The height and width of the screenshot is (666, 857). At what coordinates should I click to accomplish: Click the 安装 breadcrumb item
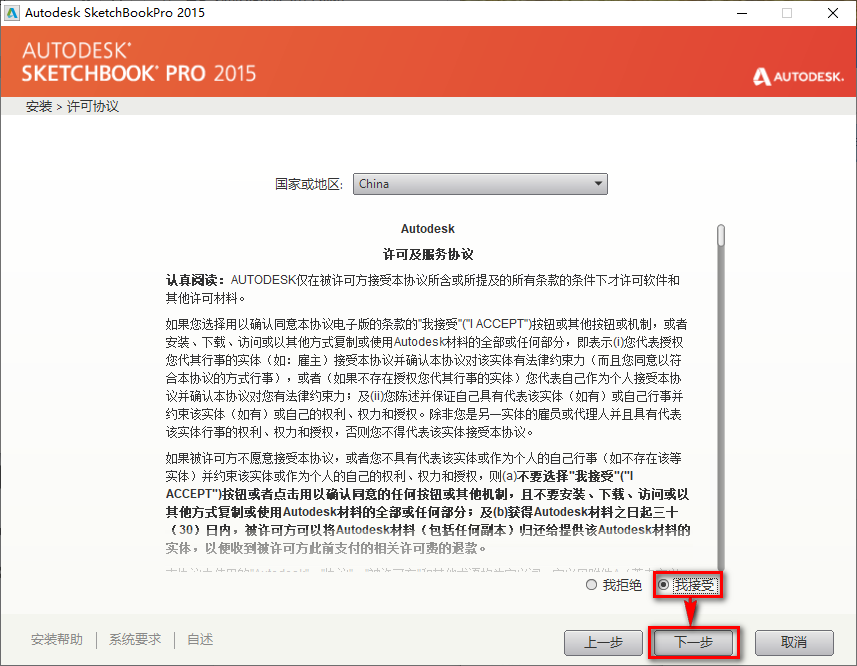point(38,106)
